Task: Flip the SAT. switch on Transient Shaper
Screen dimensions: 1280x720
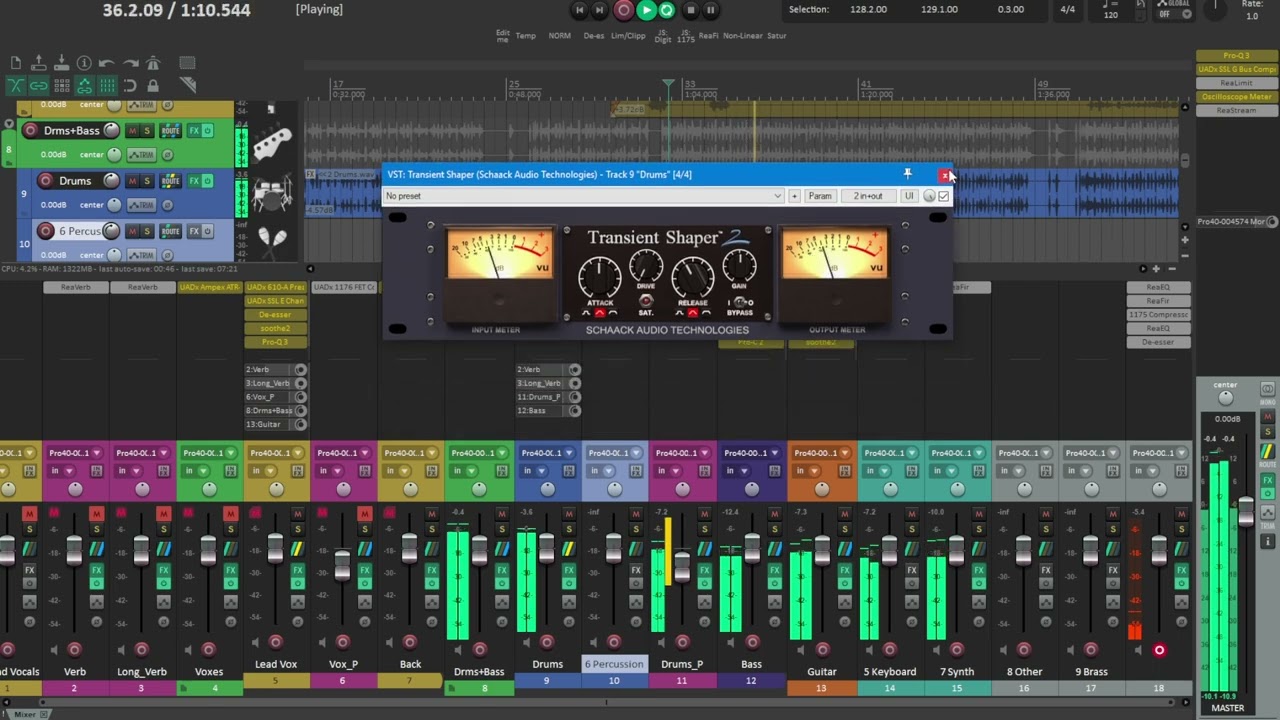Action: coord(646,300)
